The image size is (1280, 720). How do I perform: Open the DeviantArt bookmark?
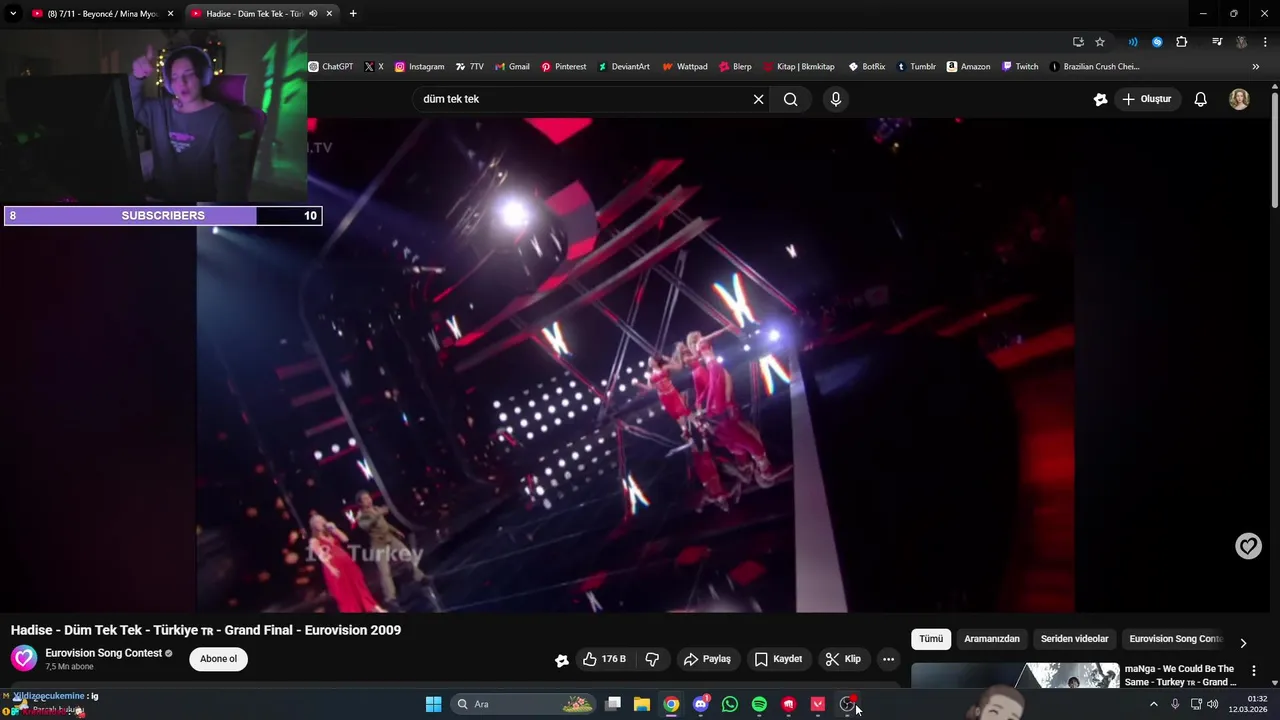(624, 67)
